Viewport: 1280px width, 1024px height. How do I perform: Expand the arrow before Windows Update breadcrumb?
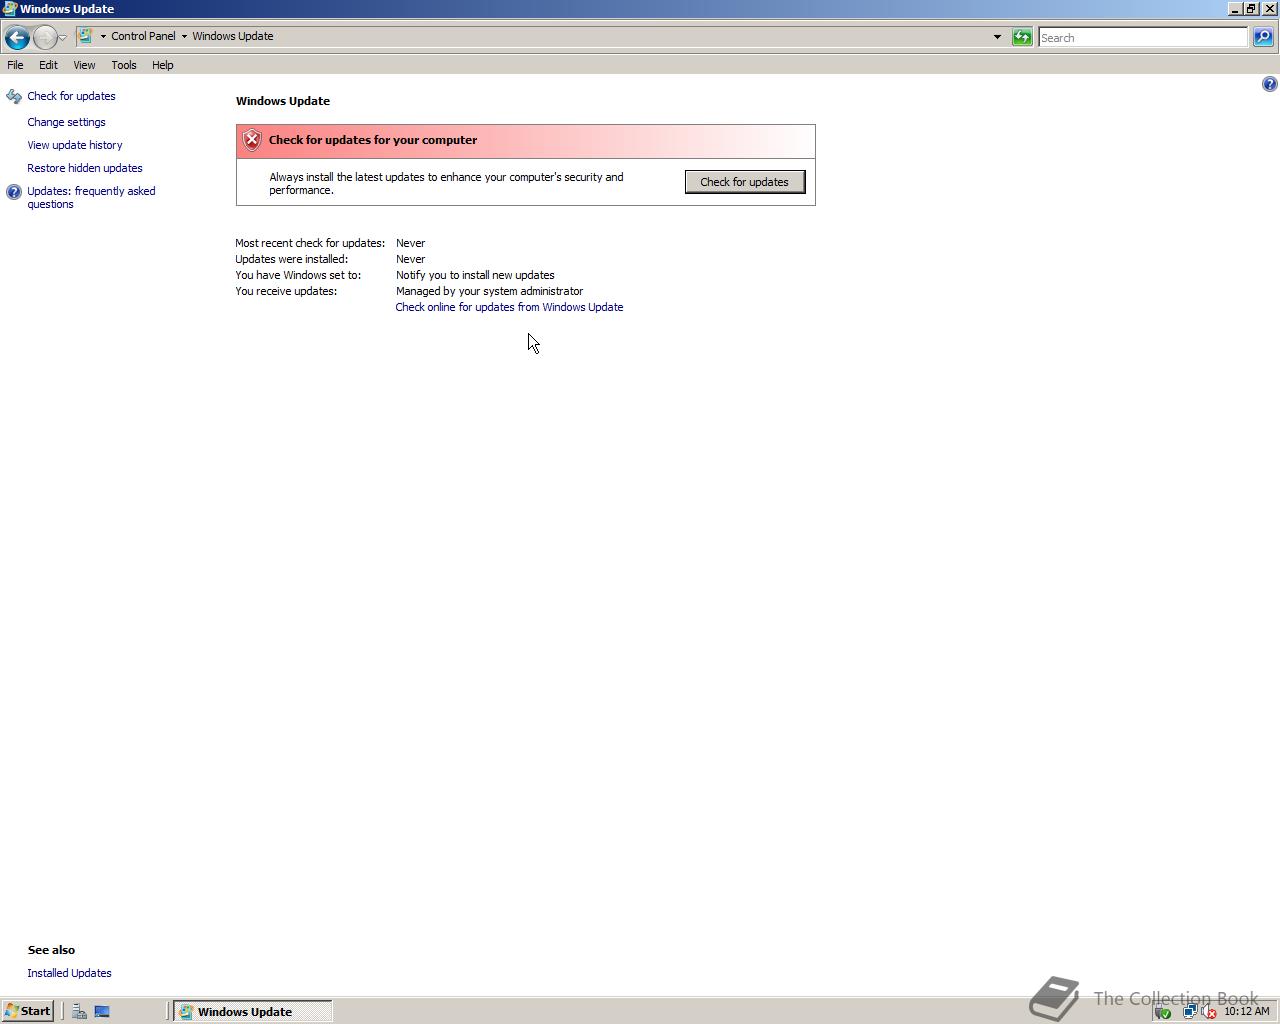coord(184,36)
